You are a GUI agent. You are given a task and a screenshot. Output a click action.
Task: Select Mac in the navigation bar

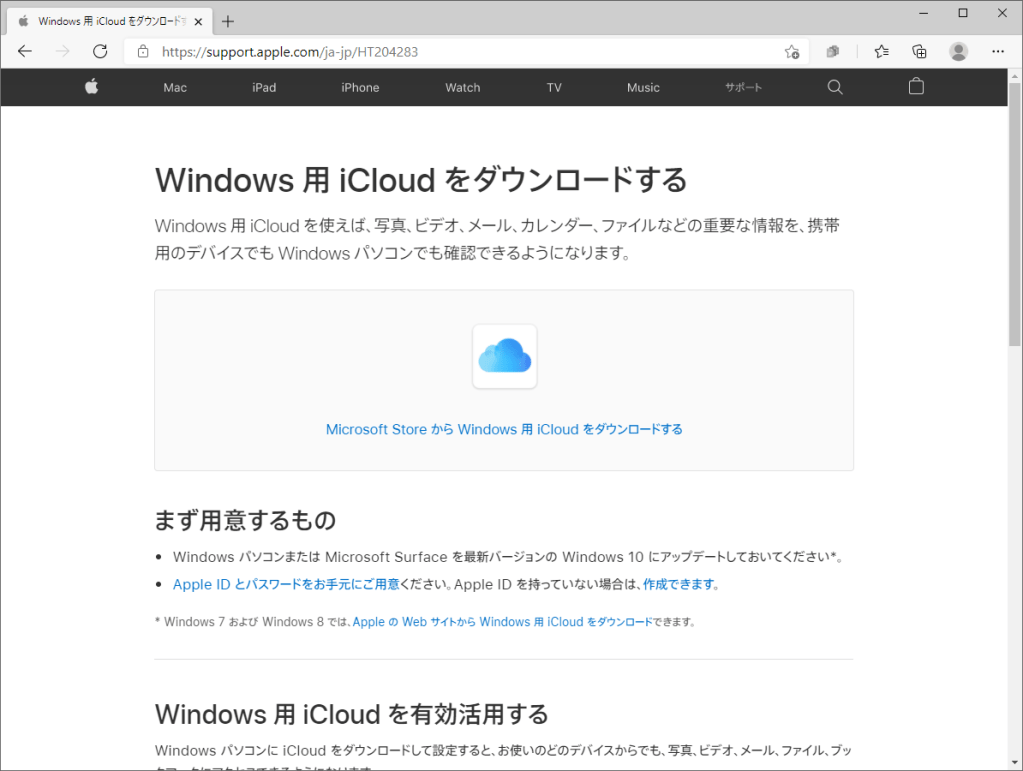coord(175,88)
